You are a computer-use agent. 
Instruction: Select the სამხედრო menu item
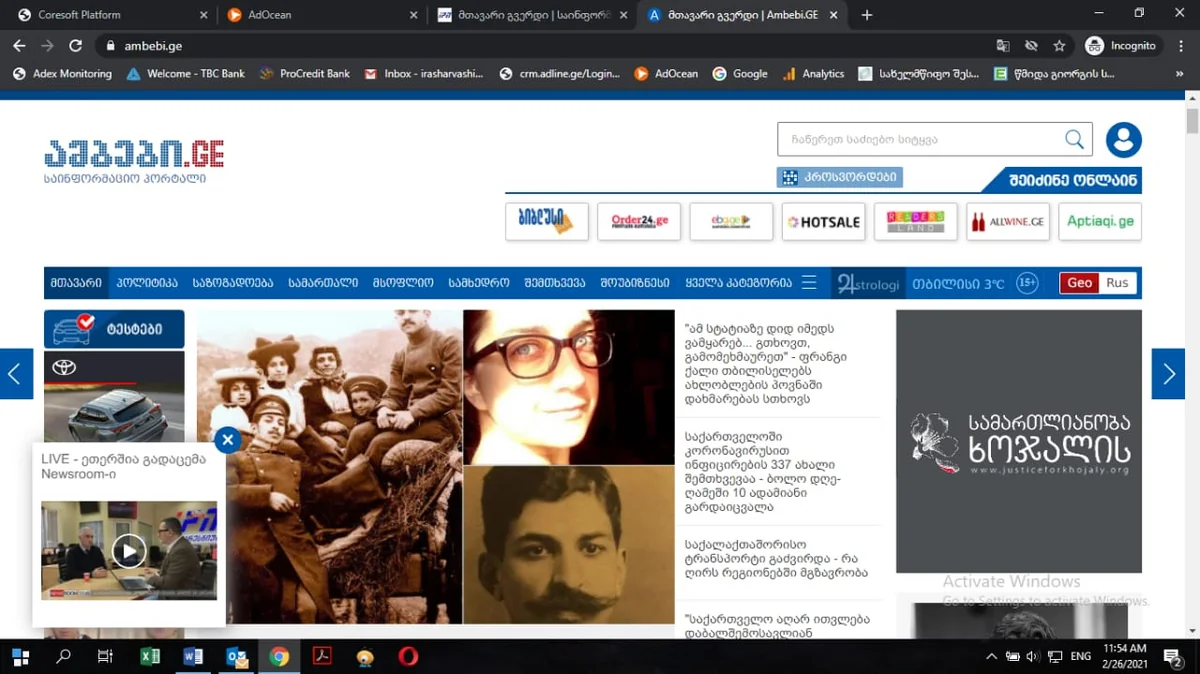[479, 283]
